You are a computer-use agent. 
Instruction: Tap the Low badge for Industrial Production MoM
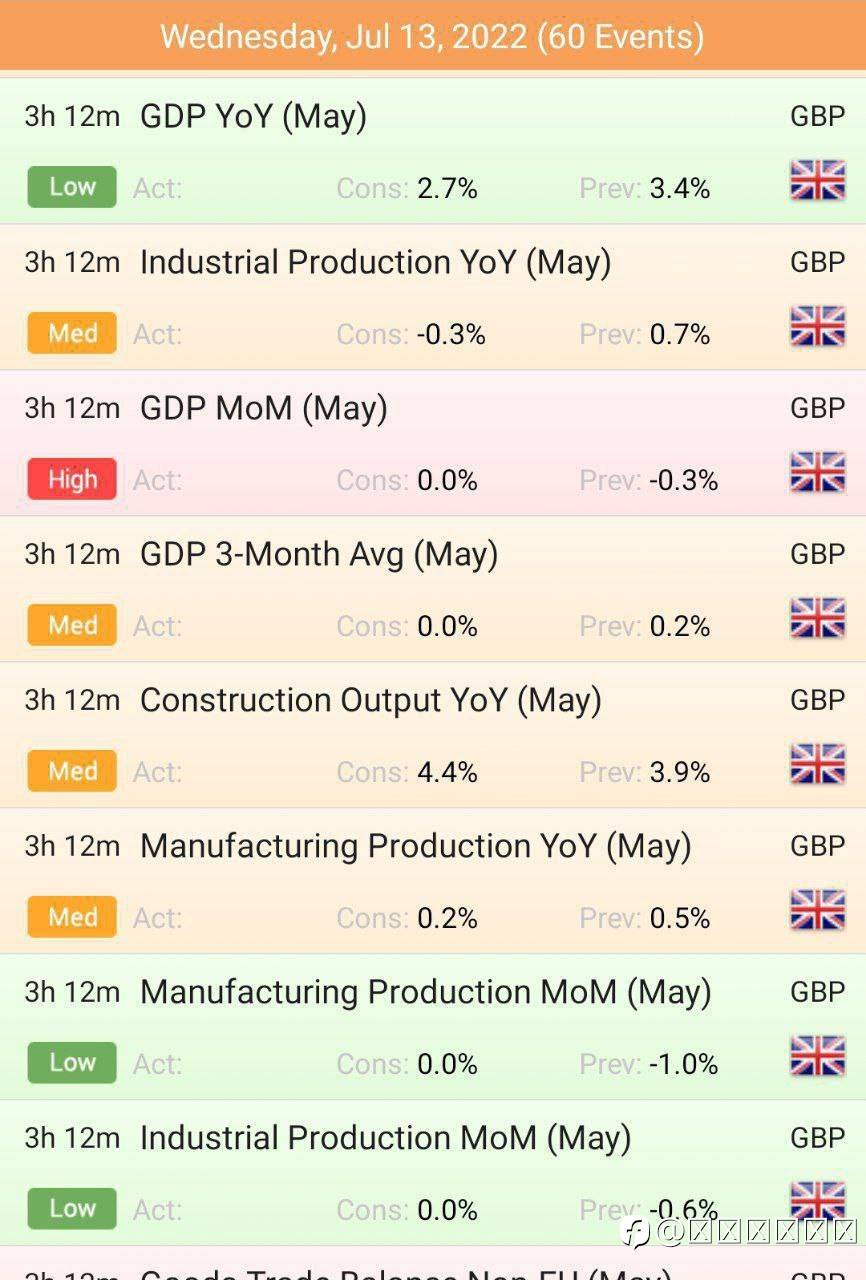(x=72, y=1208)
